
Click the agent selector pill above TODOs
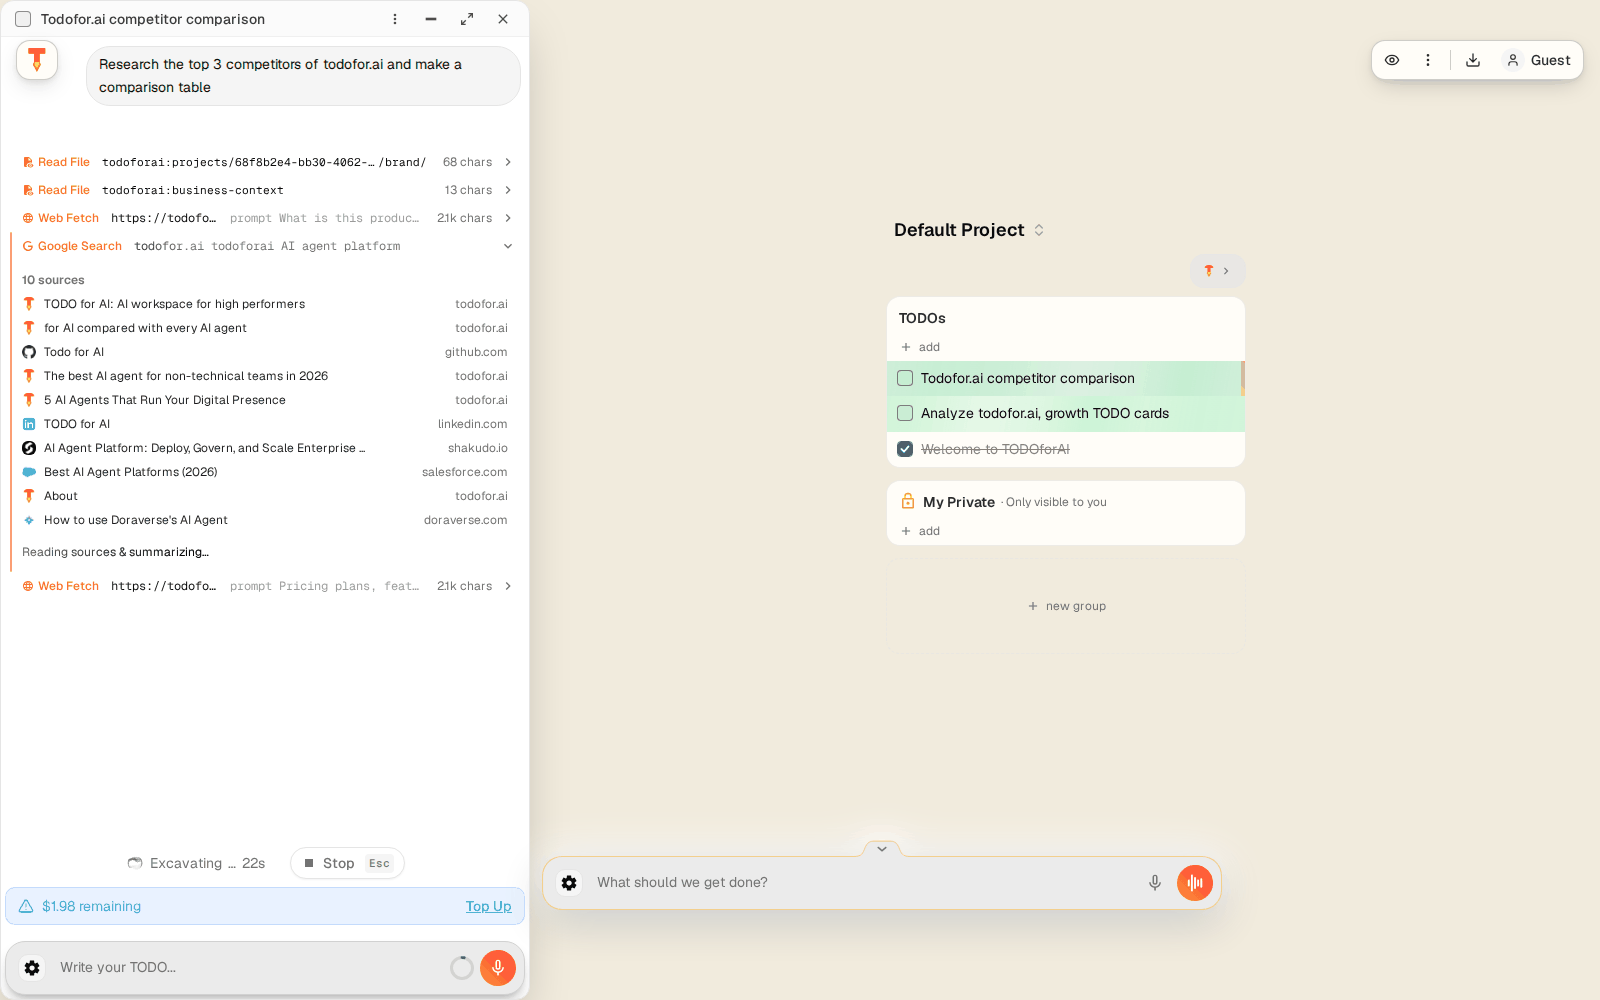point(1217,271)
